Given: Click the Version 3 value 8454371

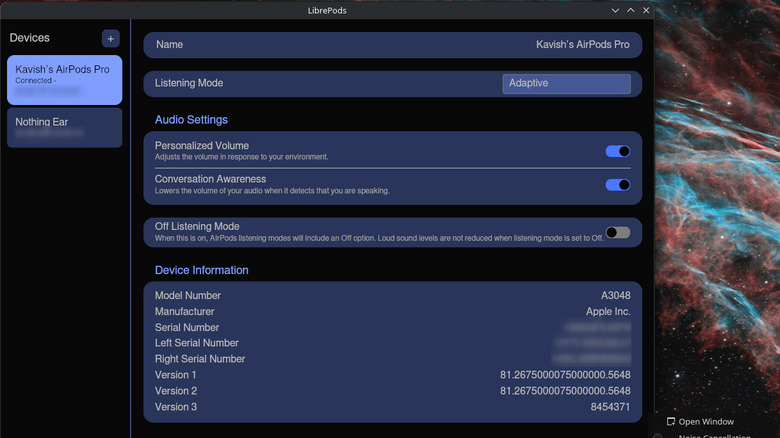Looking at the screenshot, I should pyautogui.click(x=610, y=407).
